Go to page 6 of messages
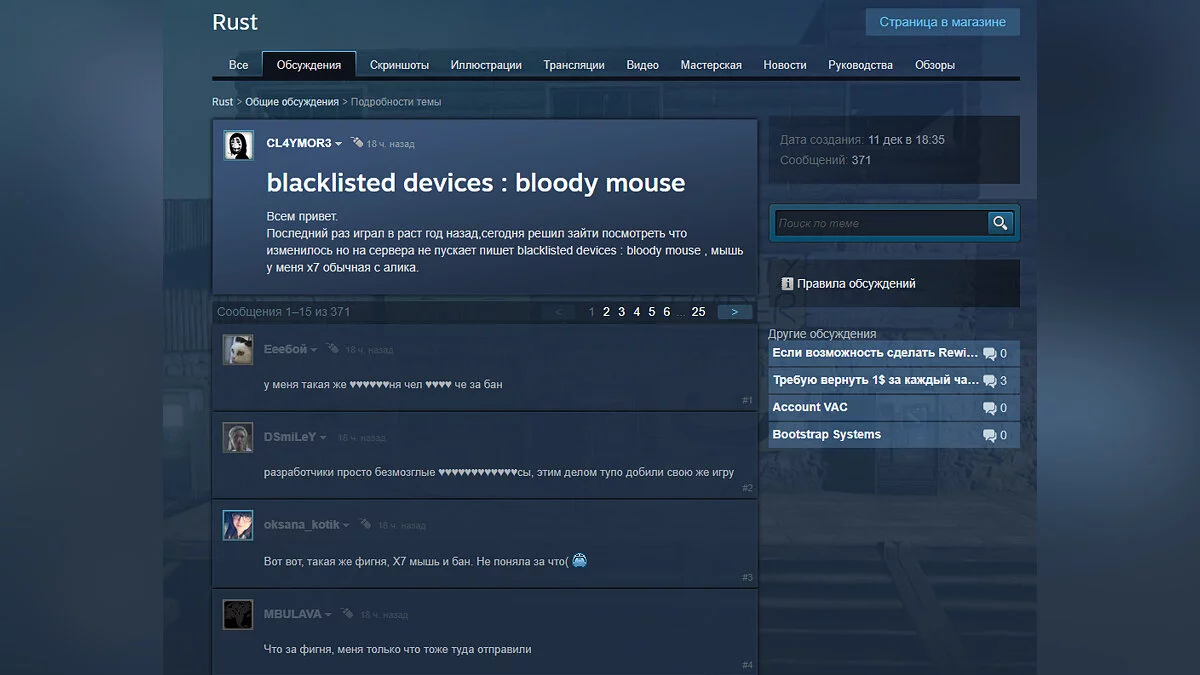This screenshot has width=1200, height=675. (x=666, y=312)
